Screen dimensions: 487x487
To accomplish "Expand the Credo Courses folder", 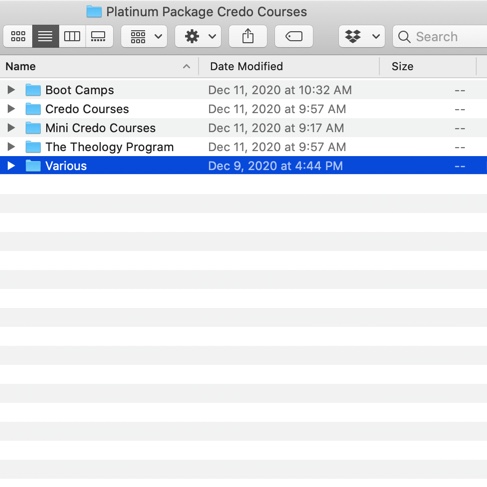I will 11,109.
